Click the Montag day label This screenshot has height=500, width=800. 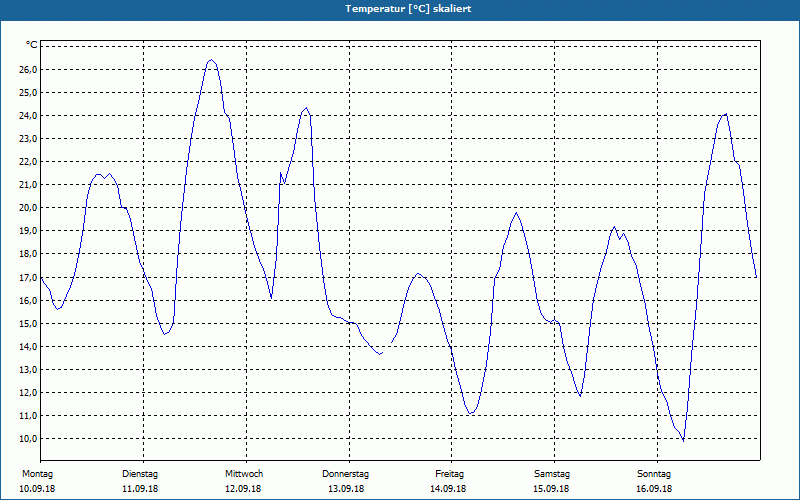click(x=37, y=474)
